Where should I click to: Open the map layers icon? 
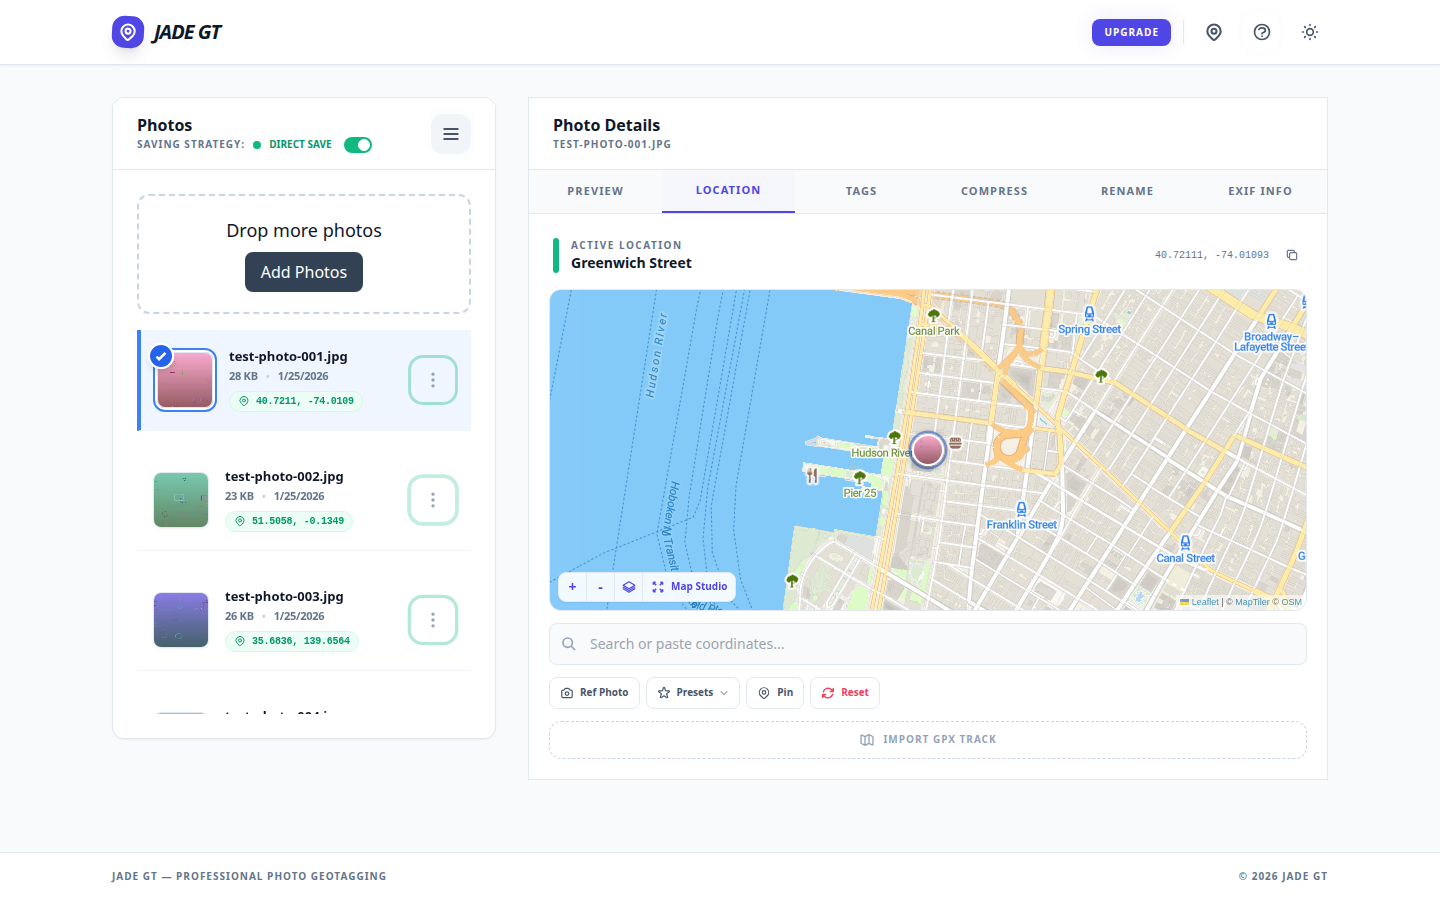coord(629,587)
